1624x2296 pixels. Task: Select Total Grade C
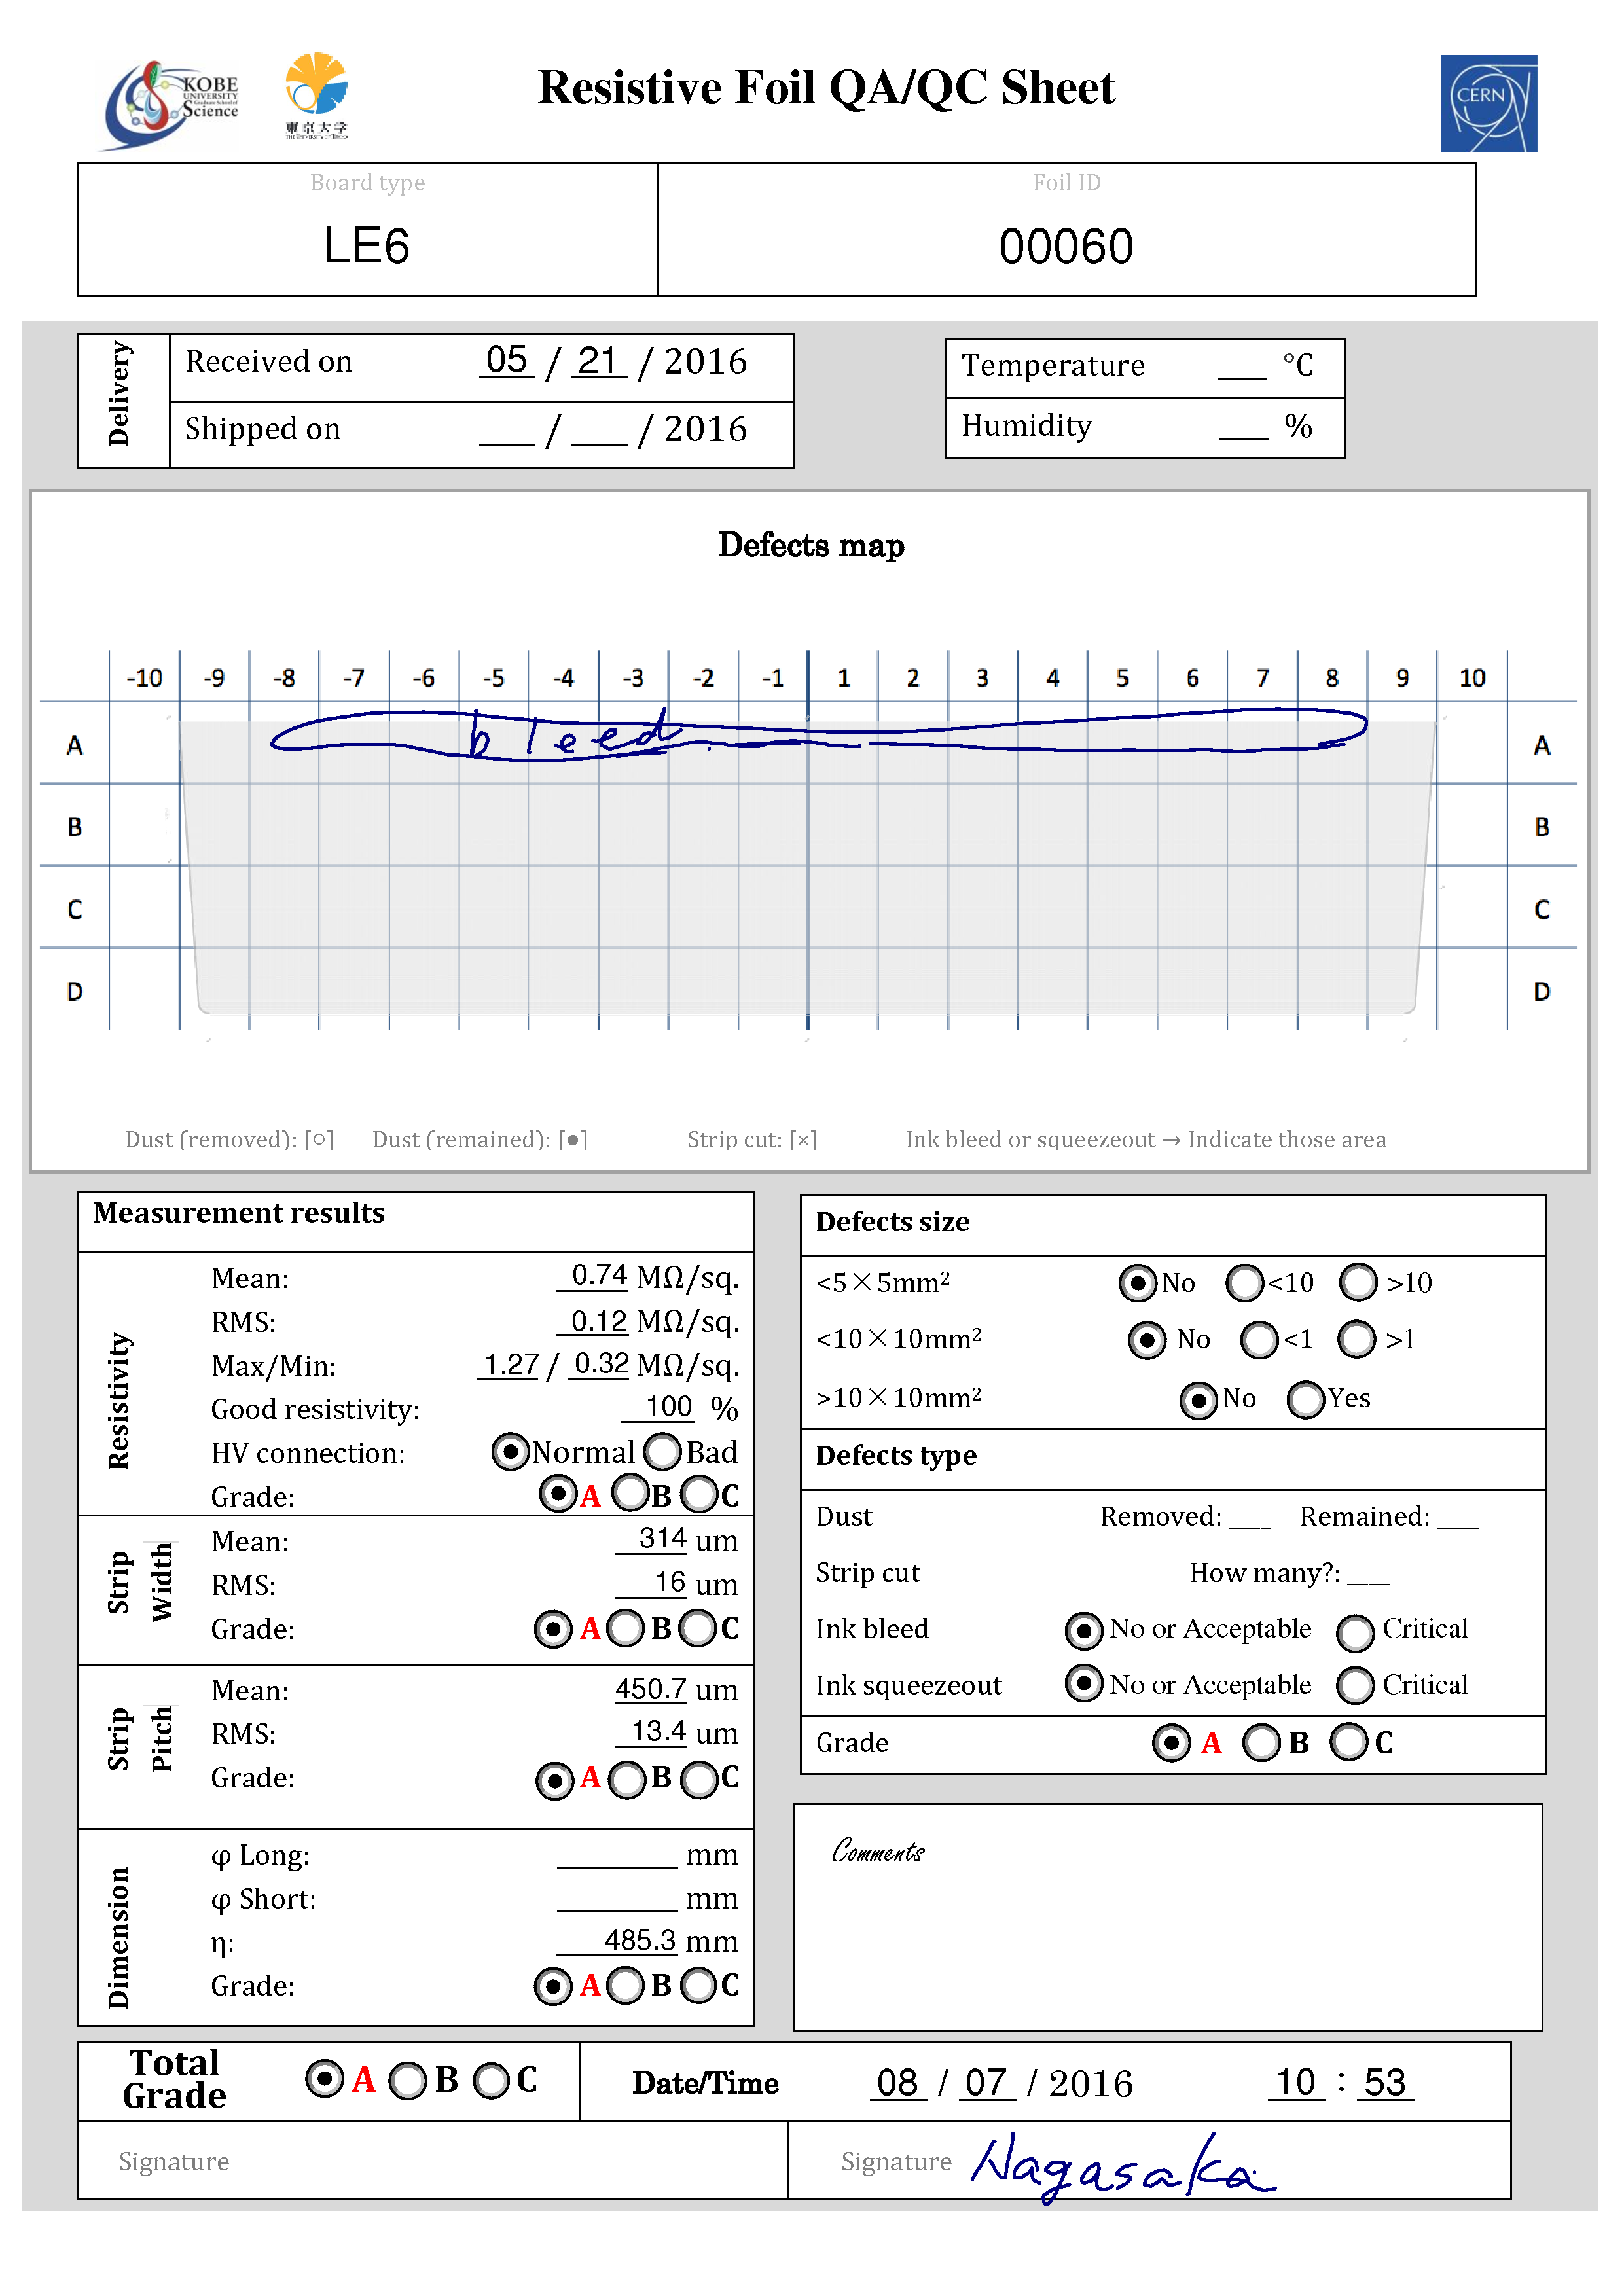click(x=491, y=2081)
